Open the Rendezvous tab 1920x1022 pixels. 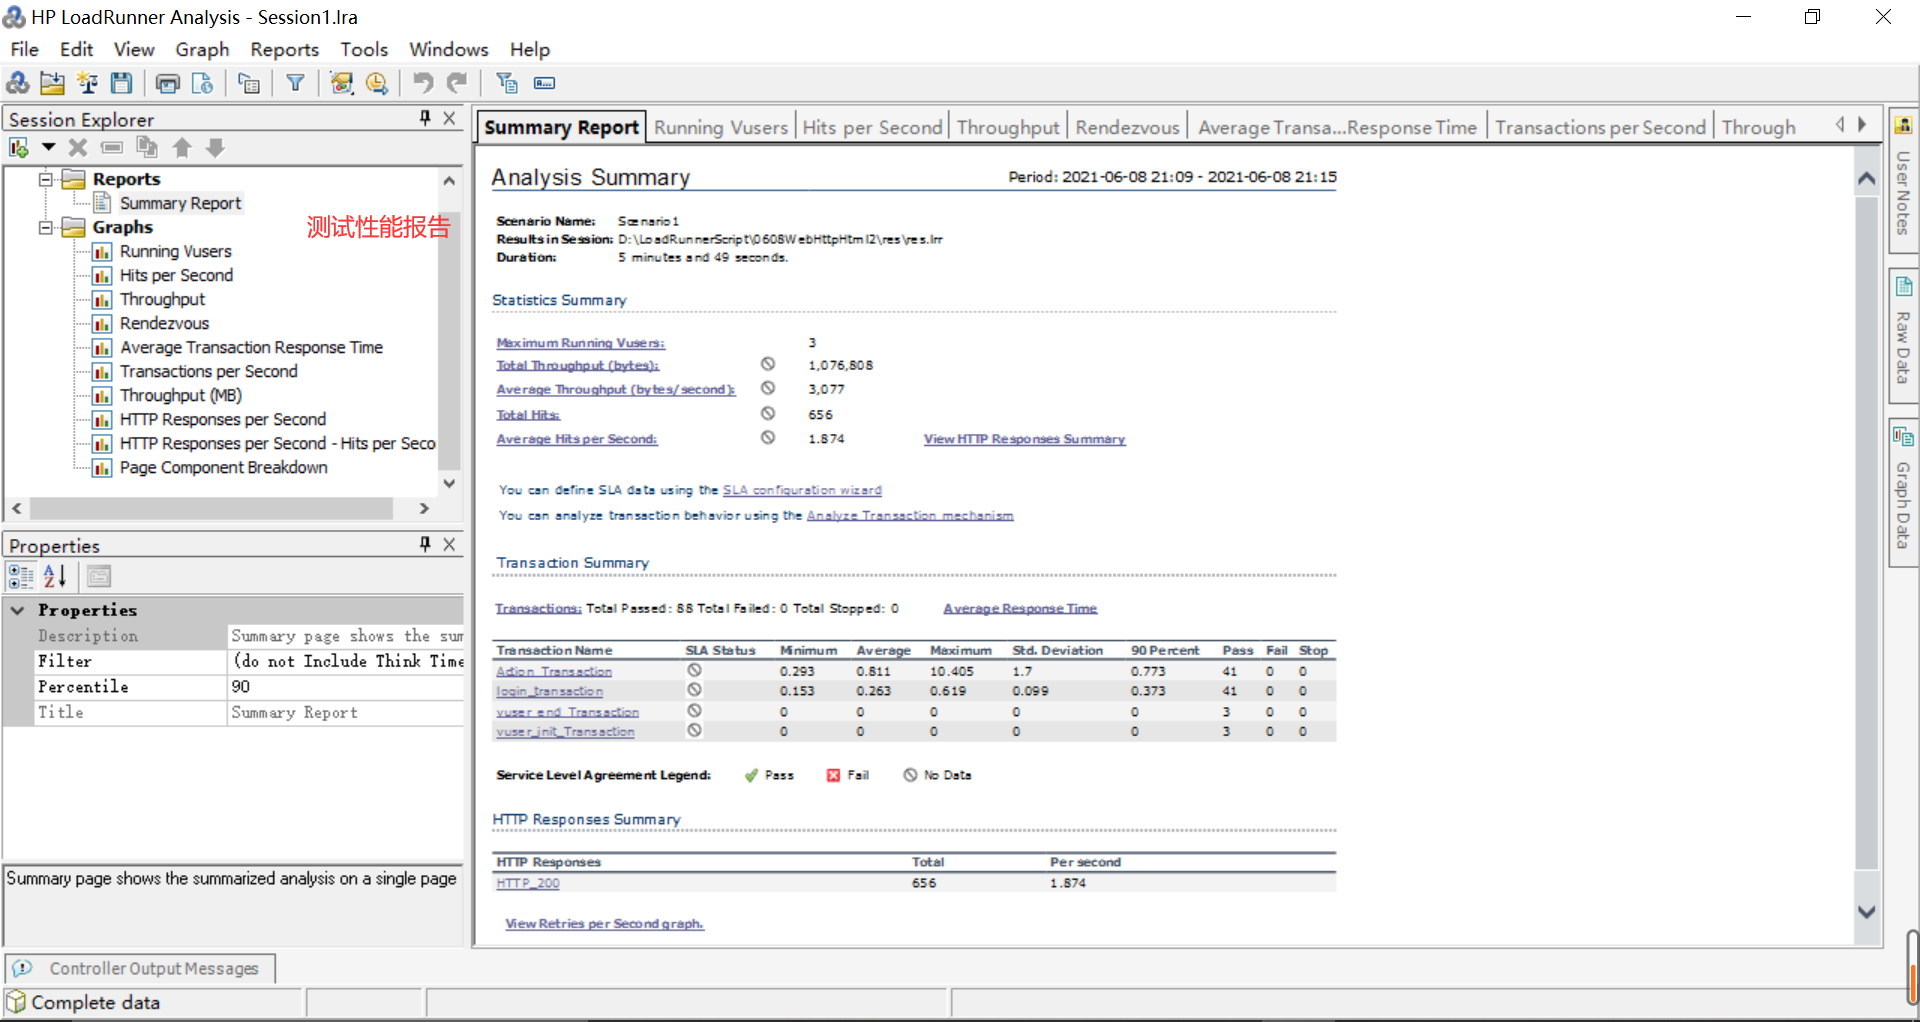pos(1127,127)
